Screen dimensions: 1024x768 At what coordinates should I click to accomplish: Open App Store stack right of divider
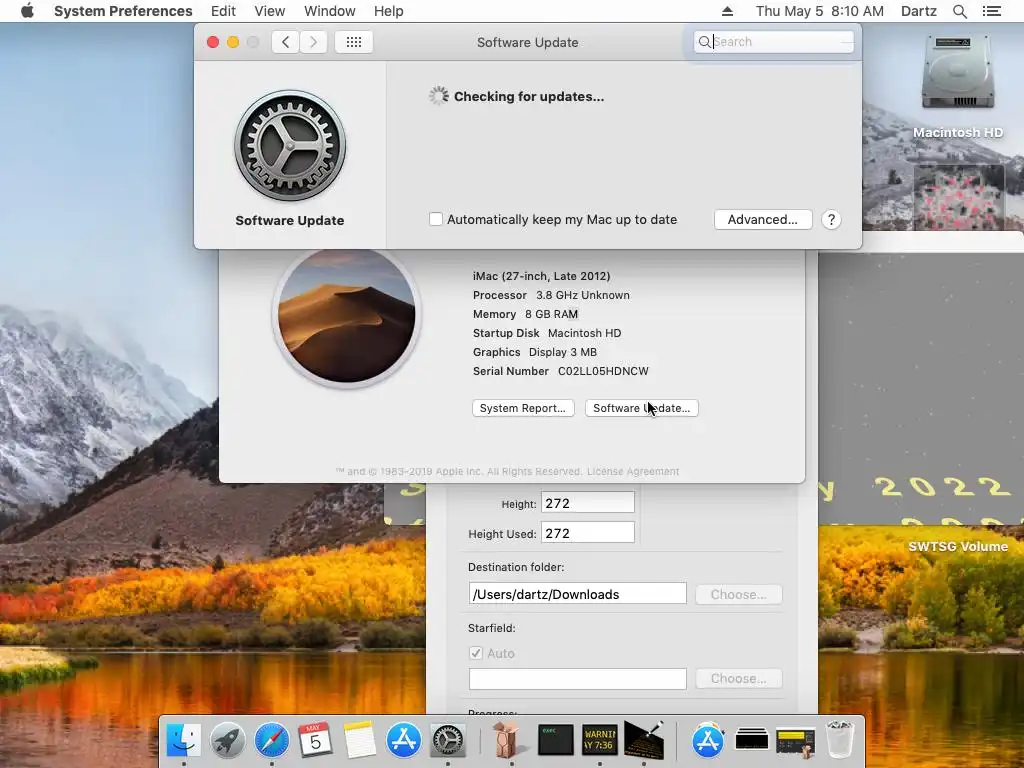point(708,740)
